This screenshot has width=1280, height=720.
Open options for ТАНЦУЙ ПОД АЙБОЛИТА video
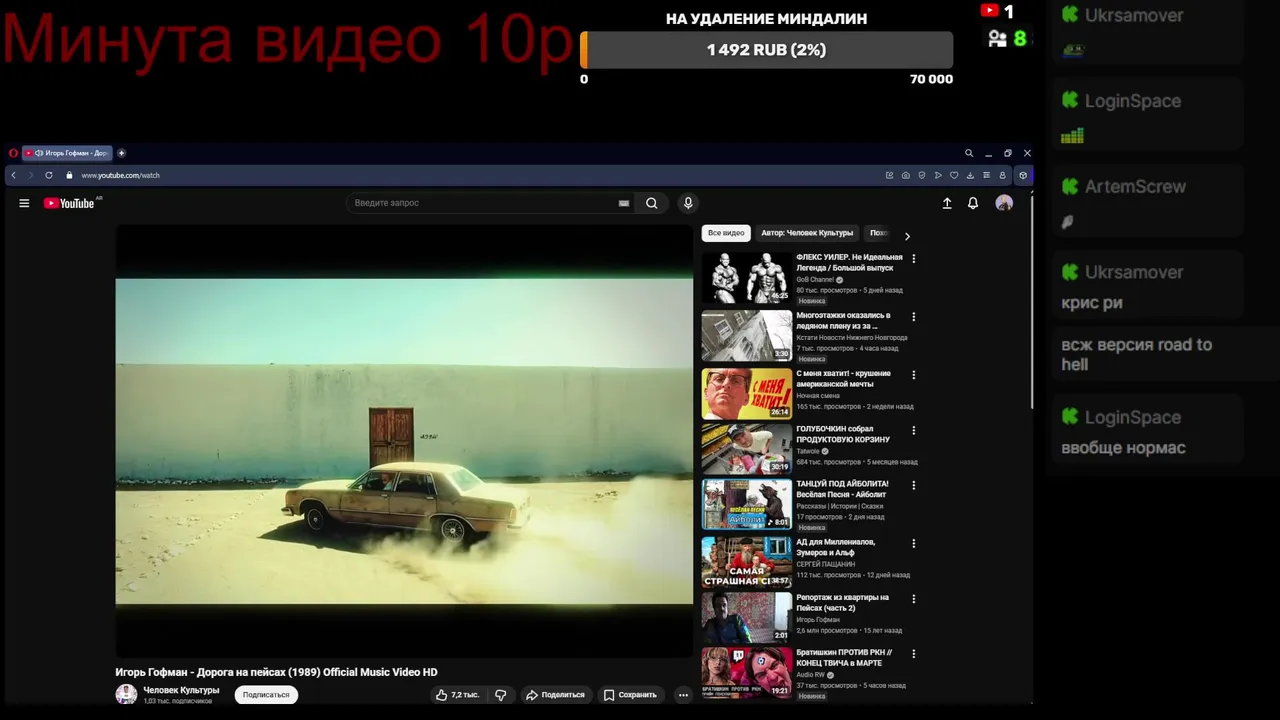pos(913,485)
